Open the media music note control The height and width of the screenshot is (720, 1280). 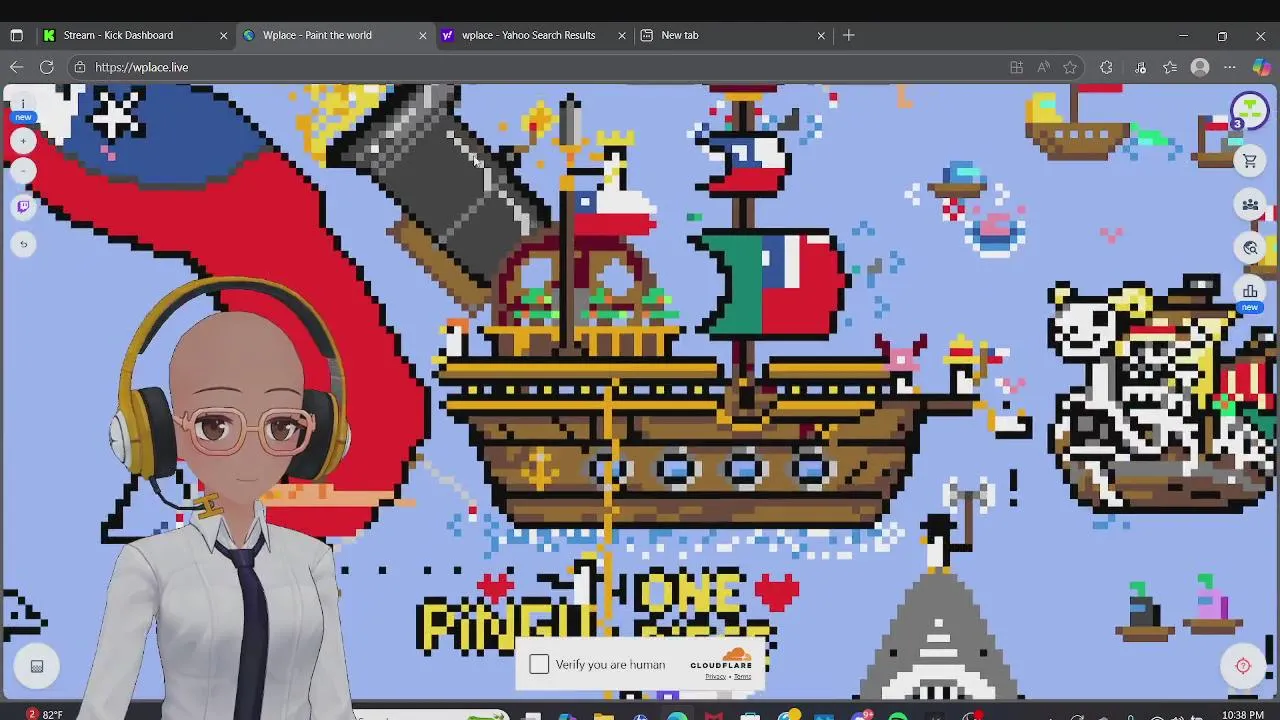coord(1140,67)
